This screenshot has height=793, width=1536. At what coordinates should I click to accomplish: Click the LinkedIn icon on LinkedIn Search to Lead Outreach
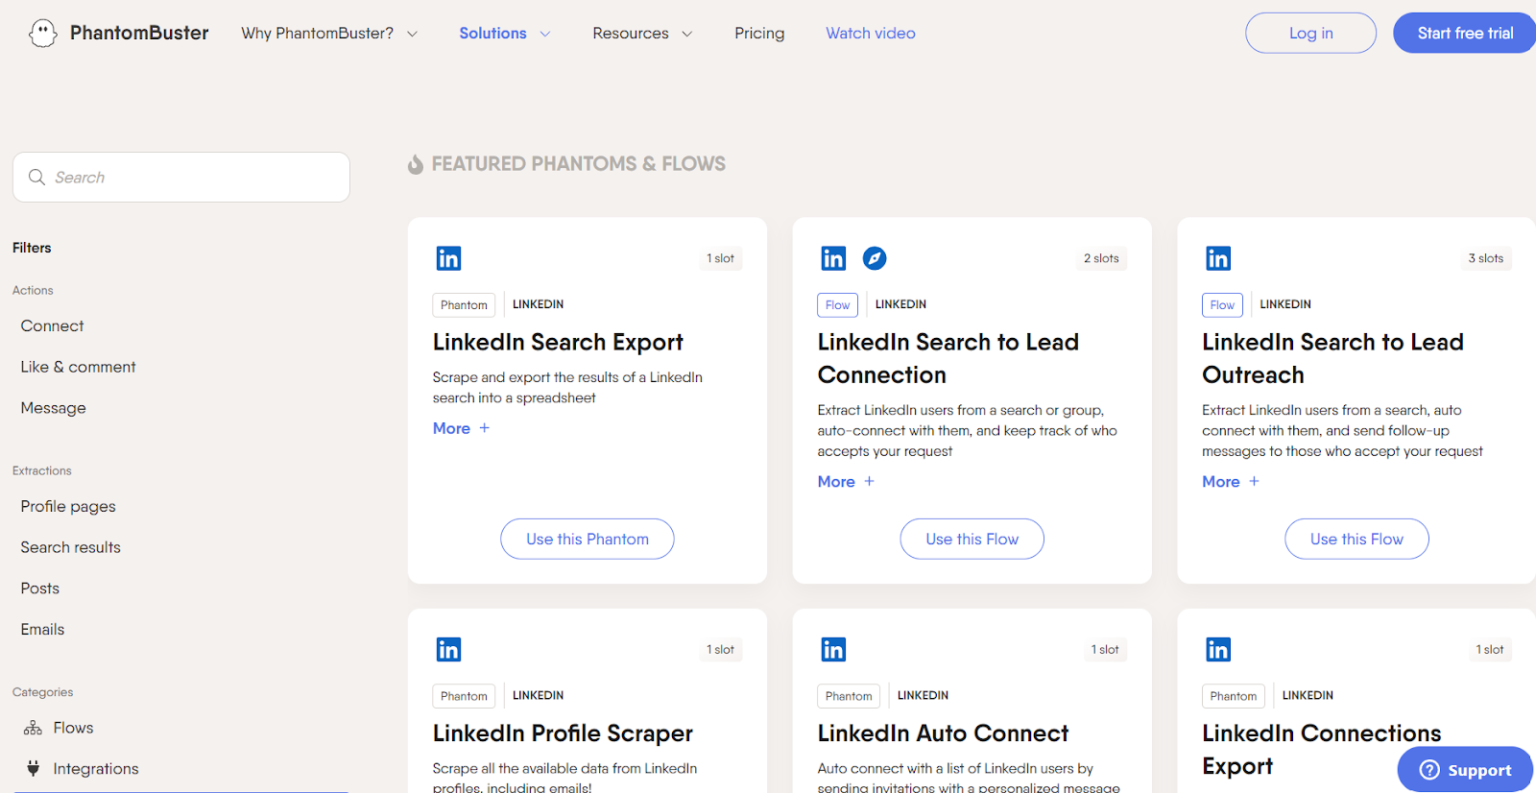(x=1218, y=257)
